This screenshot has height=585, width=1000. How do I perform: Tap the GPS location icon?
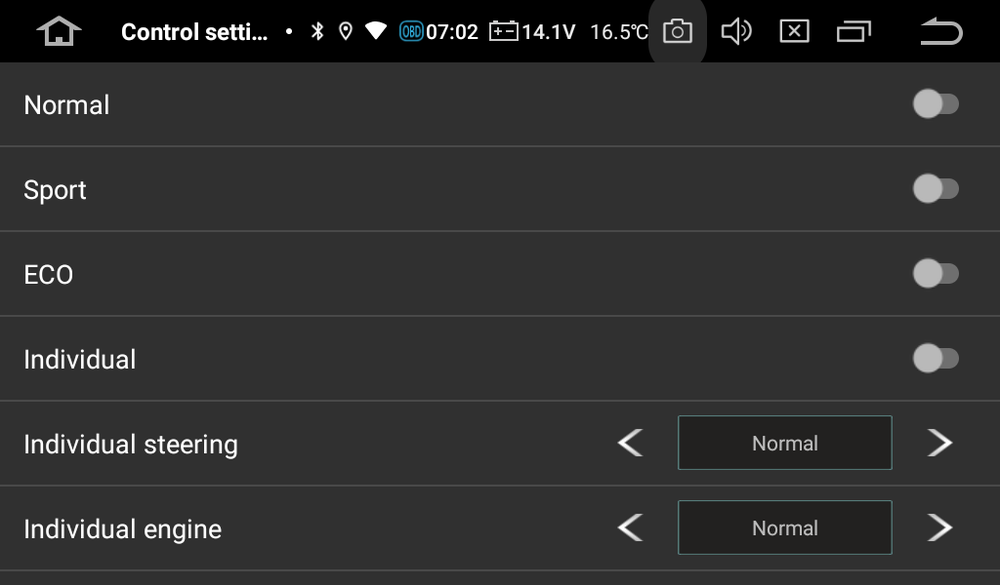(346, 31)
